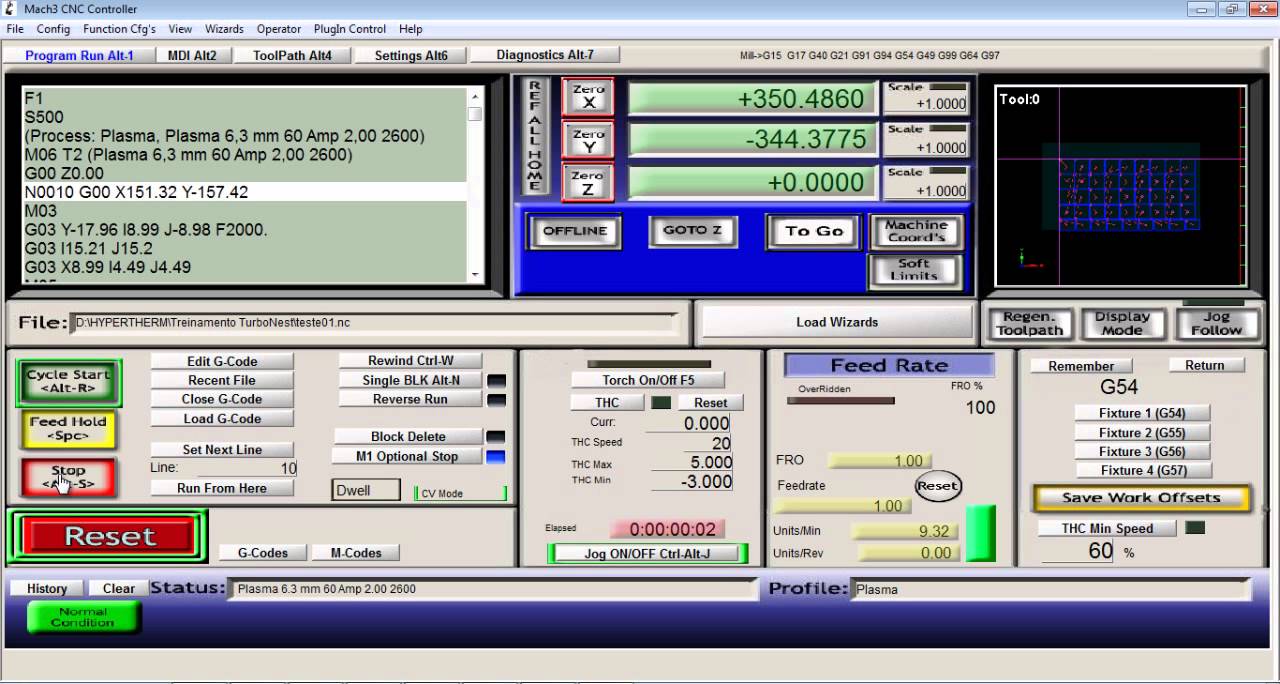Click the Zero X axis button

coord(588,97)
